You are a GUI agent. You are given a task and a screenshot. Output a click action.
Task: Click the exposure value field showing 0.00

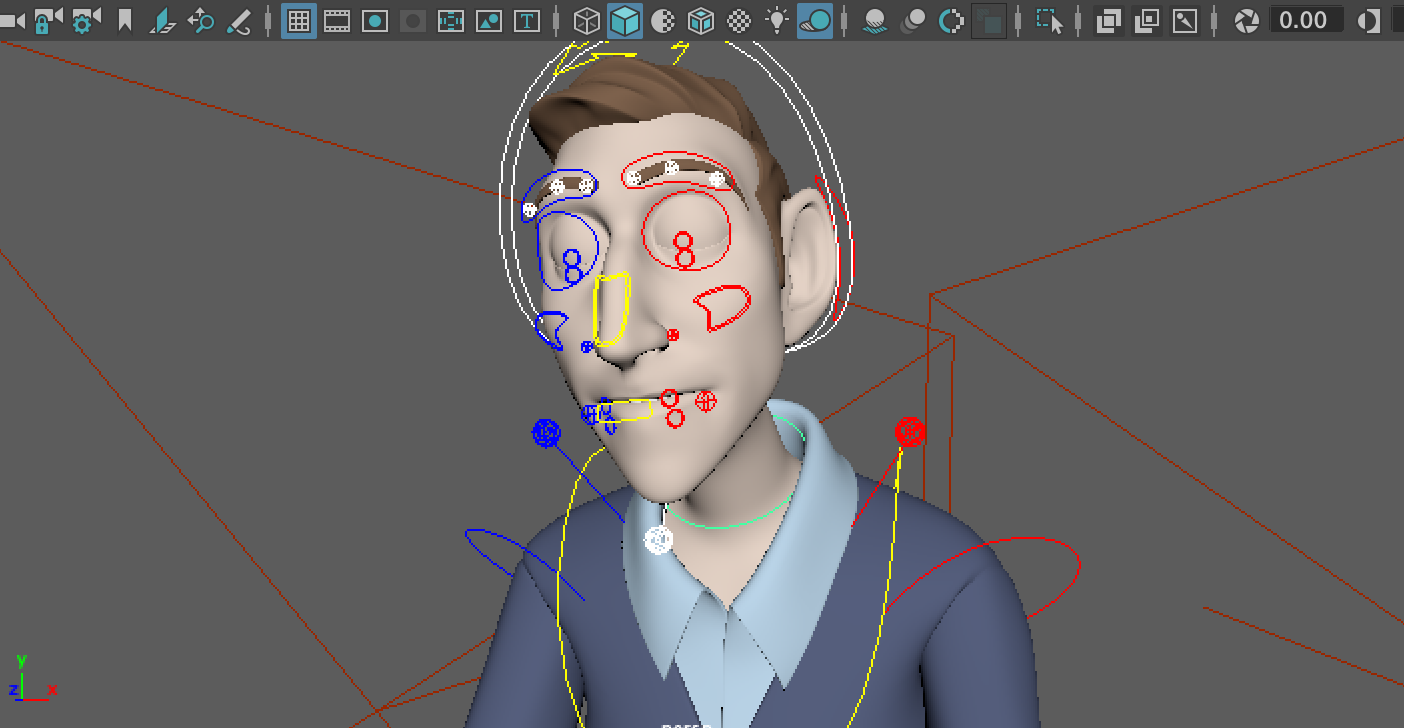click(1305, 20)
